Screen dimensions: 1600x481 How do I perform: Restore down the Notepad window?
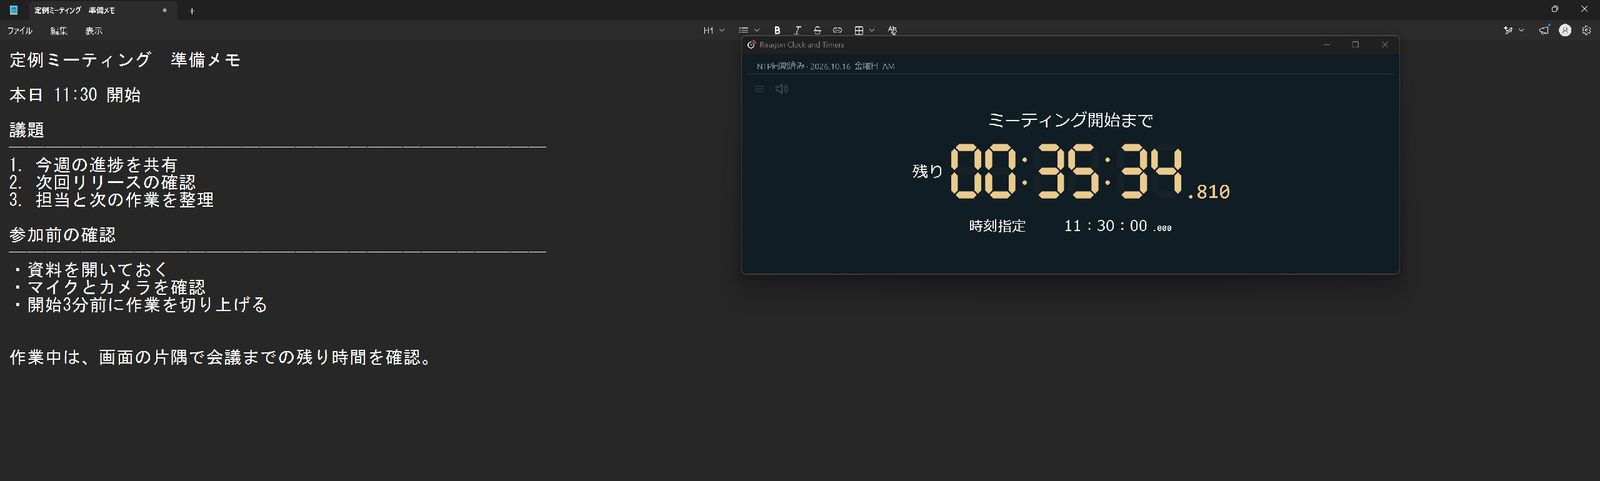[1555, 9]
